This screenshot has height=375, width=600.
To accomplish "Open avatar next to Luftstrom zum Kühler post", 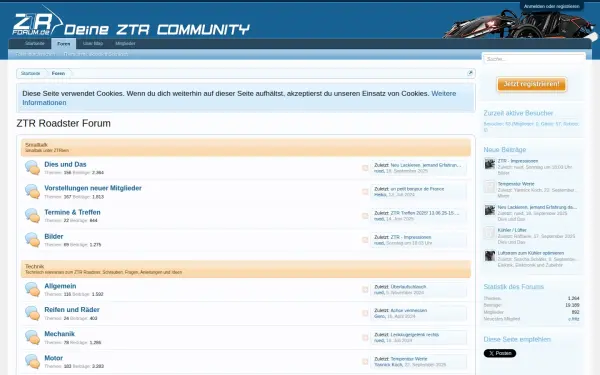I will [x=490, y=256].
